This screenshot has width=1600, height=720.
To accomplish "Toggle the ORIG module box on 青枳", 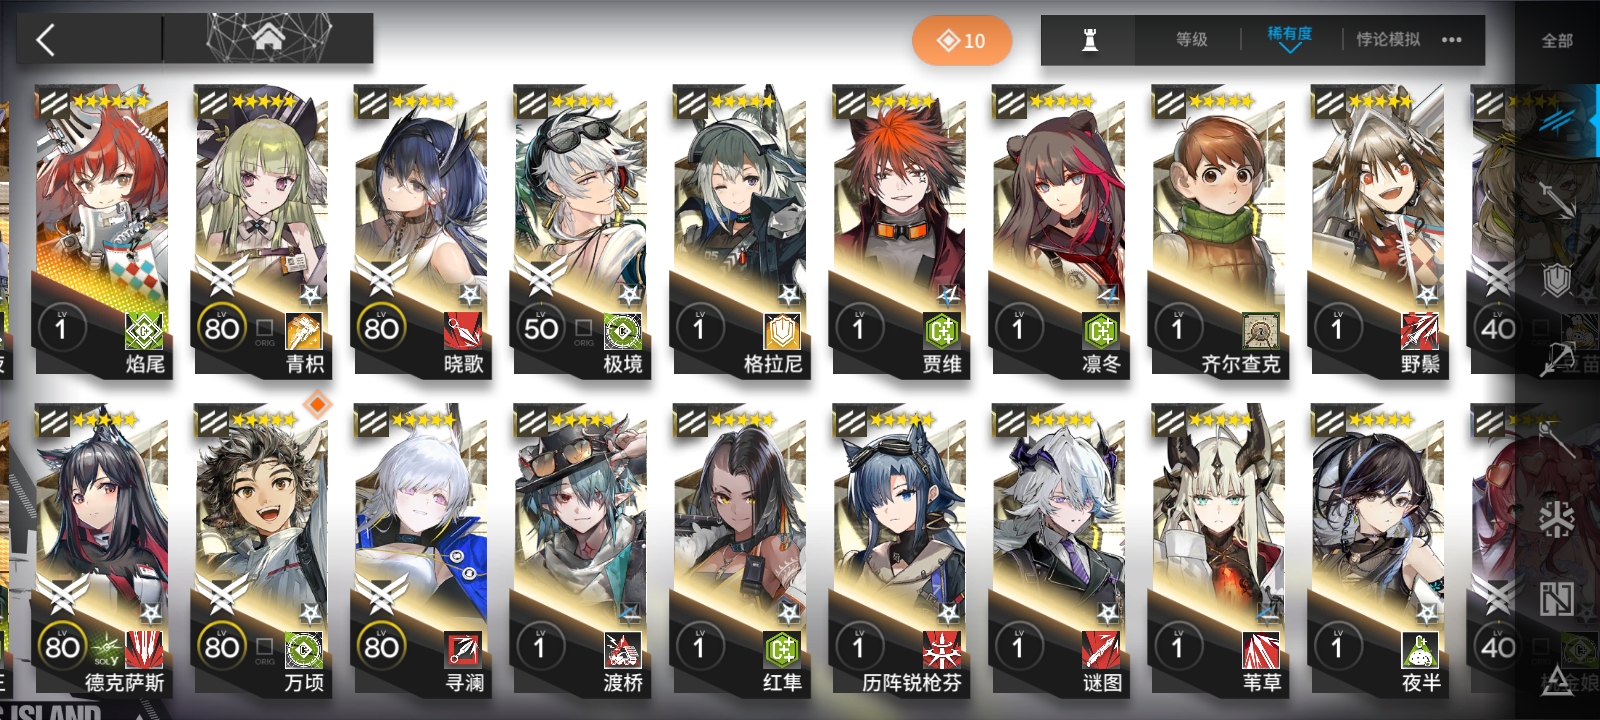I will tap(264, 329).
